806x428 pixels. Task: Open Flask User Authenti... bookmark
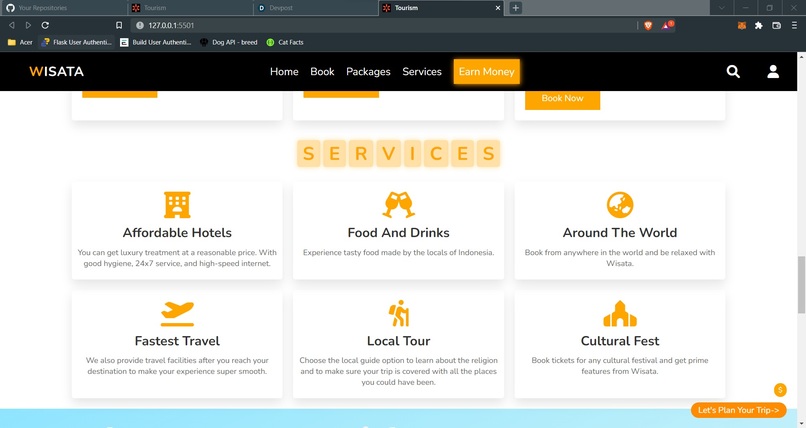coord(77,42)
